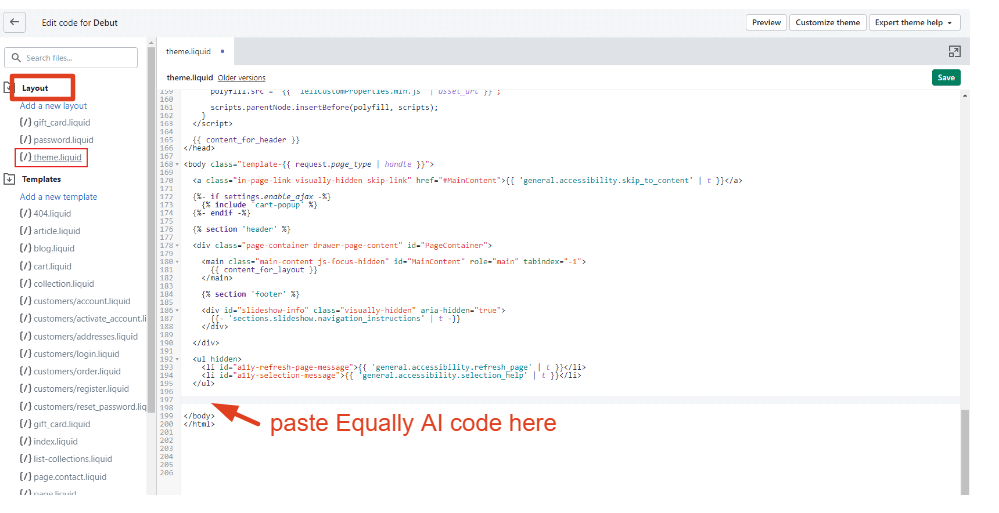Screen dimensions: 999x513
Task: Collapse the Templates folder
Action: pos(9,179)
